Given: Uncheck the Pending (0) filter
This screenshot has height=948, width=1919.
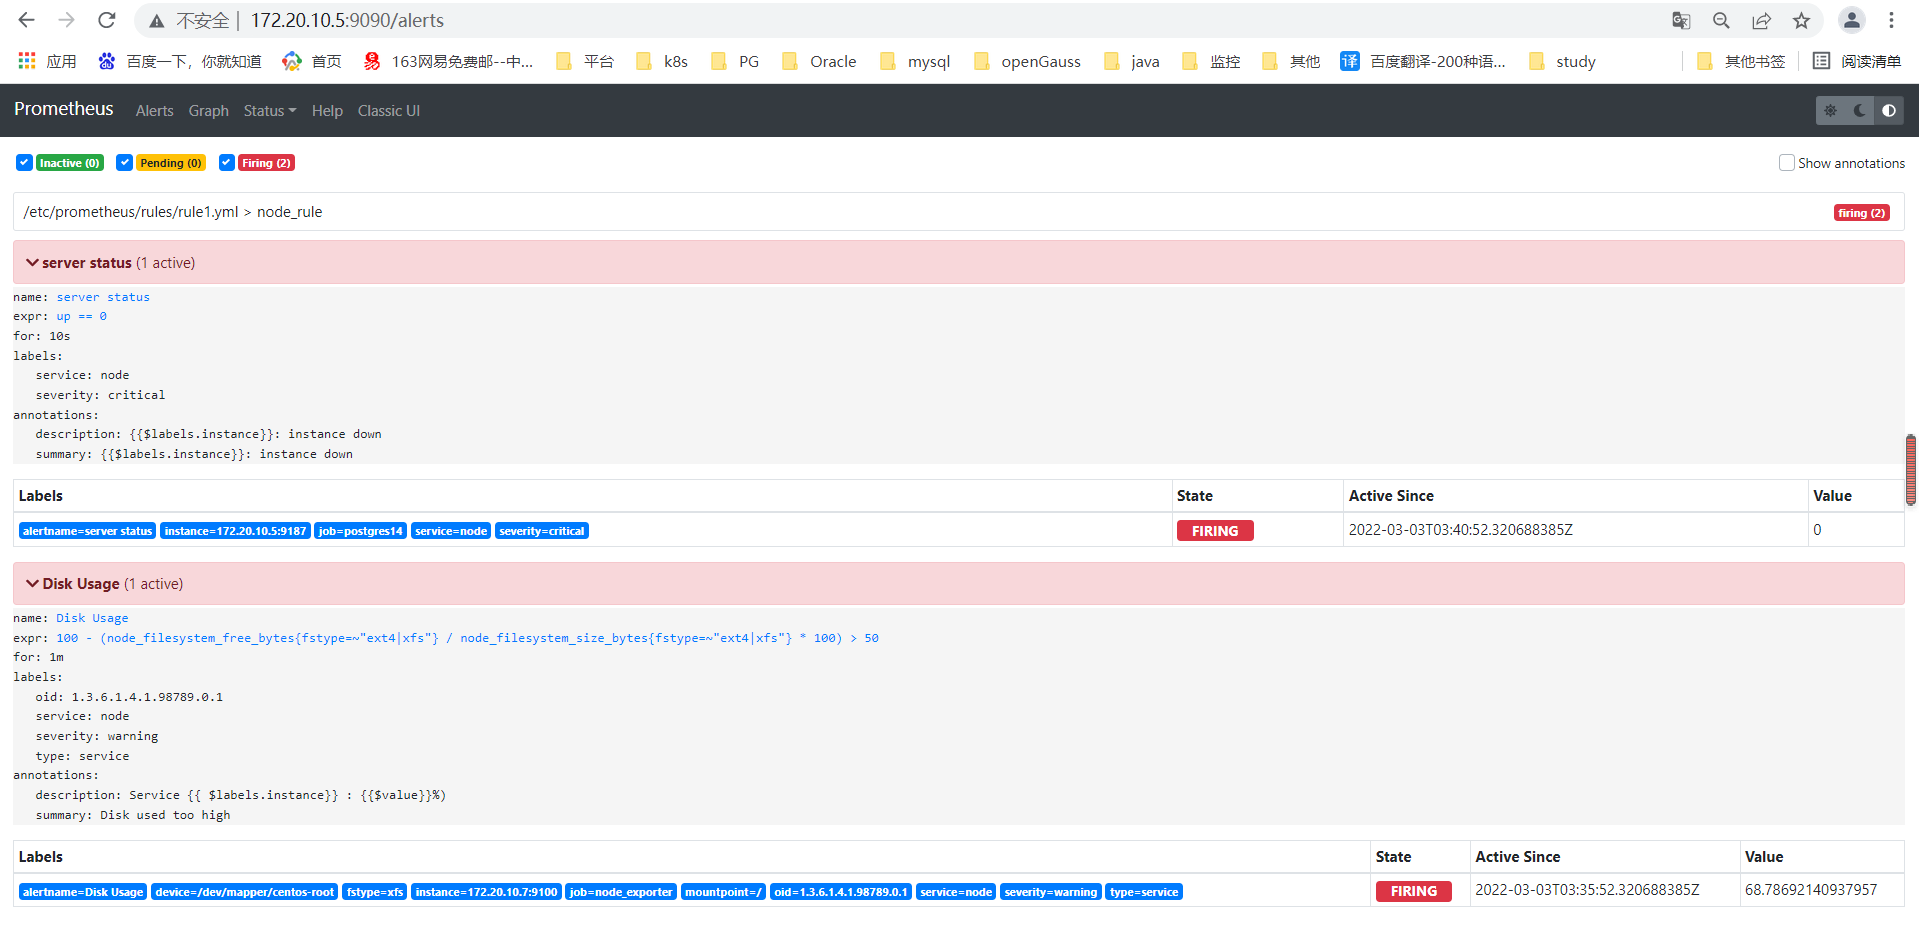Looking at the screenshot, I should pos(124,162).
